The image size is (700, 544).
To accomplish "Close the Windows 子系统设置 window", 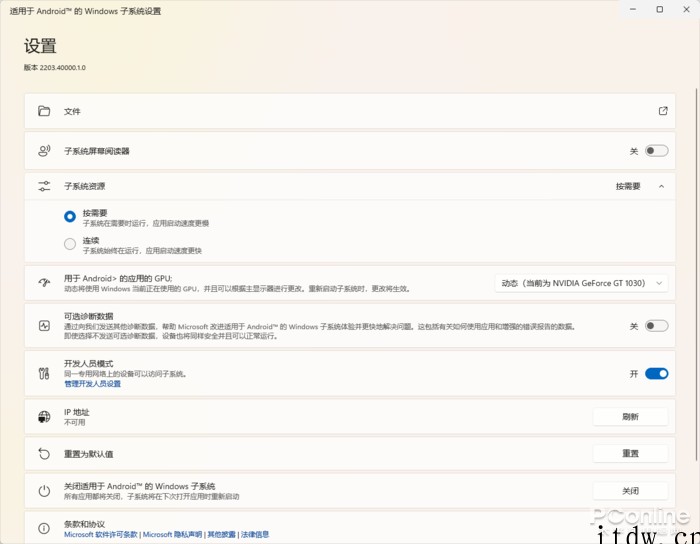I will 686,9.
